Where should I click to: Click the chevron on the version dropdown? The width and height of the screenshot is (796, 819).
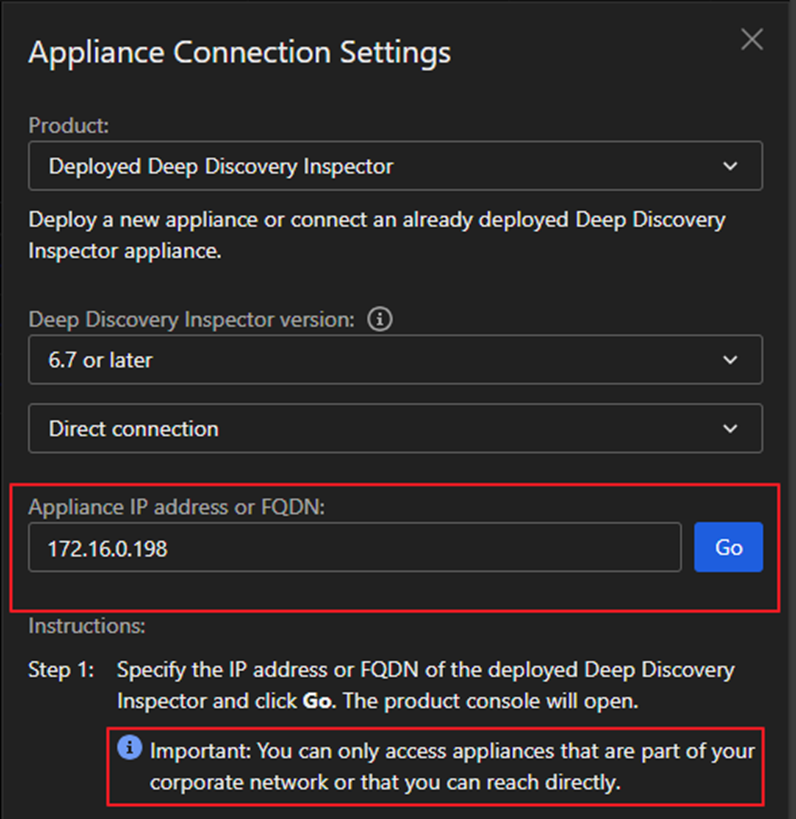coord(730,360)
